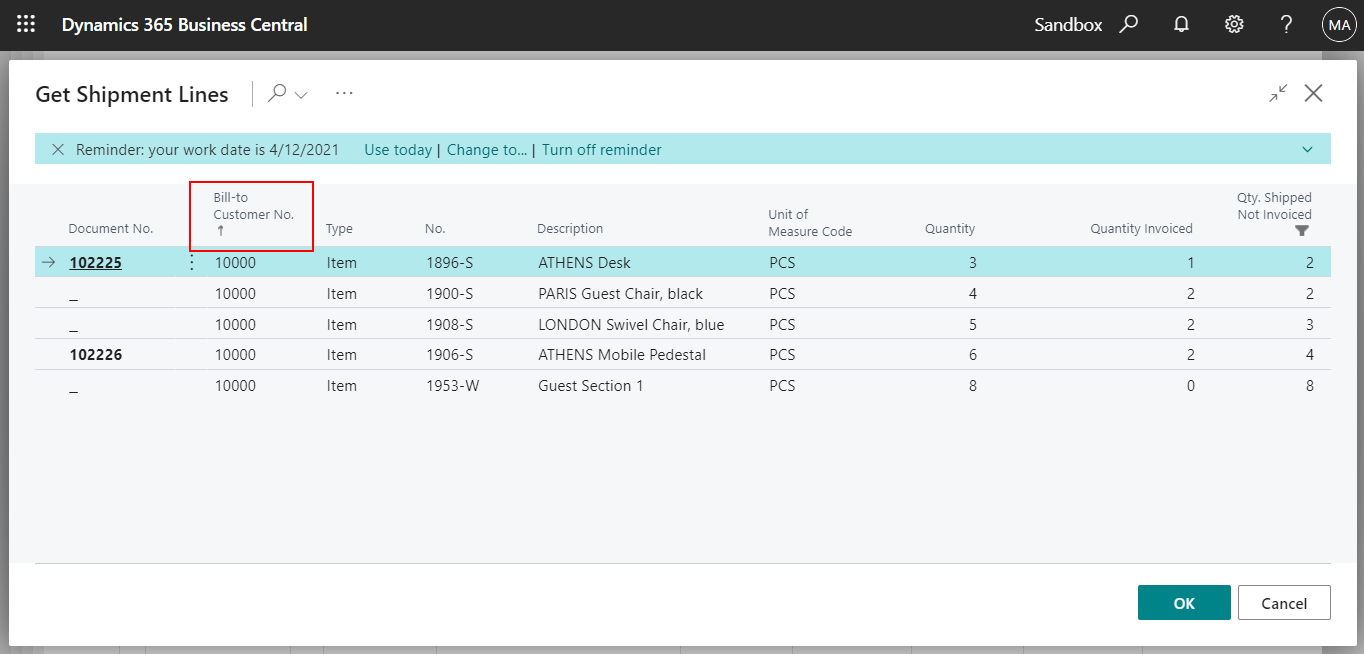The width and height of the screenshot is (1364, 654).
Task: Open the MA account avatar
Action: (1339, 24)
